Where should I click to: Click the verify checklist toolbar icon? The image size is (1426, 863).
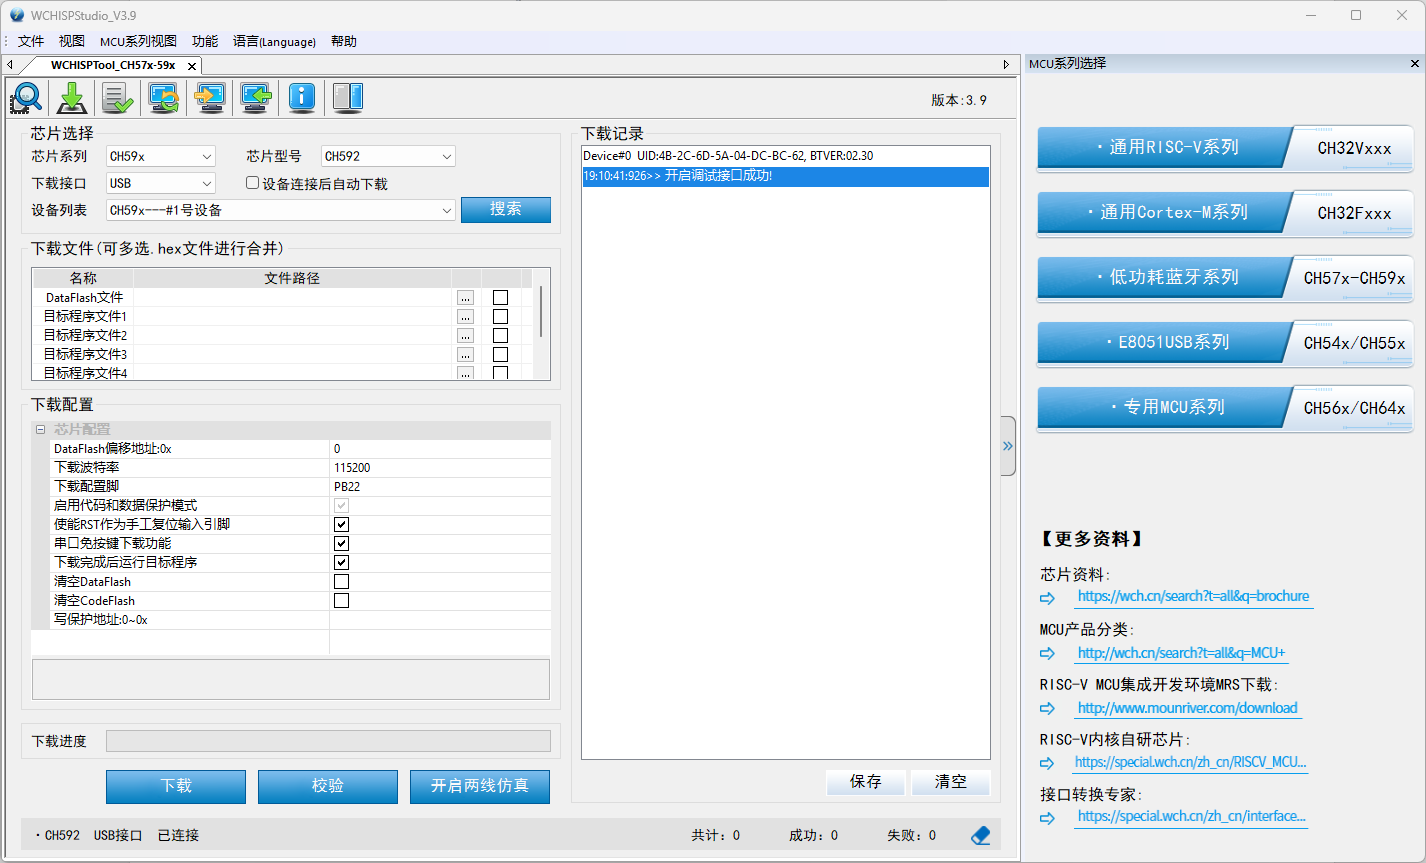click(x=118, y=98)
